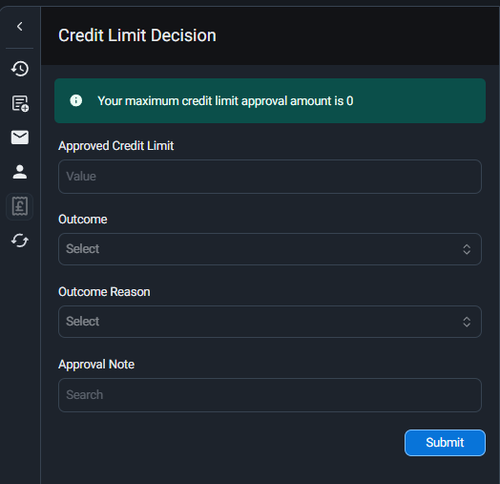Open the history clock icon
The image size is (500, 484).
(x=20, y=69)
